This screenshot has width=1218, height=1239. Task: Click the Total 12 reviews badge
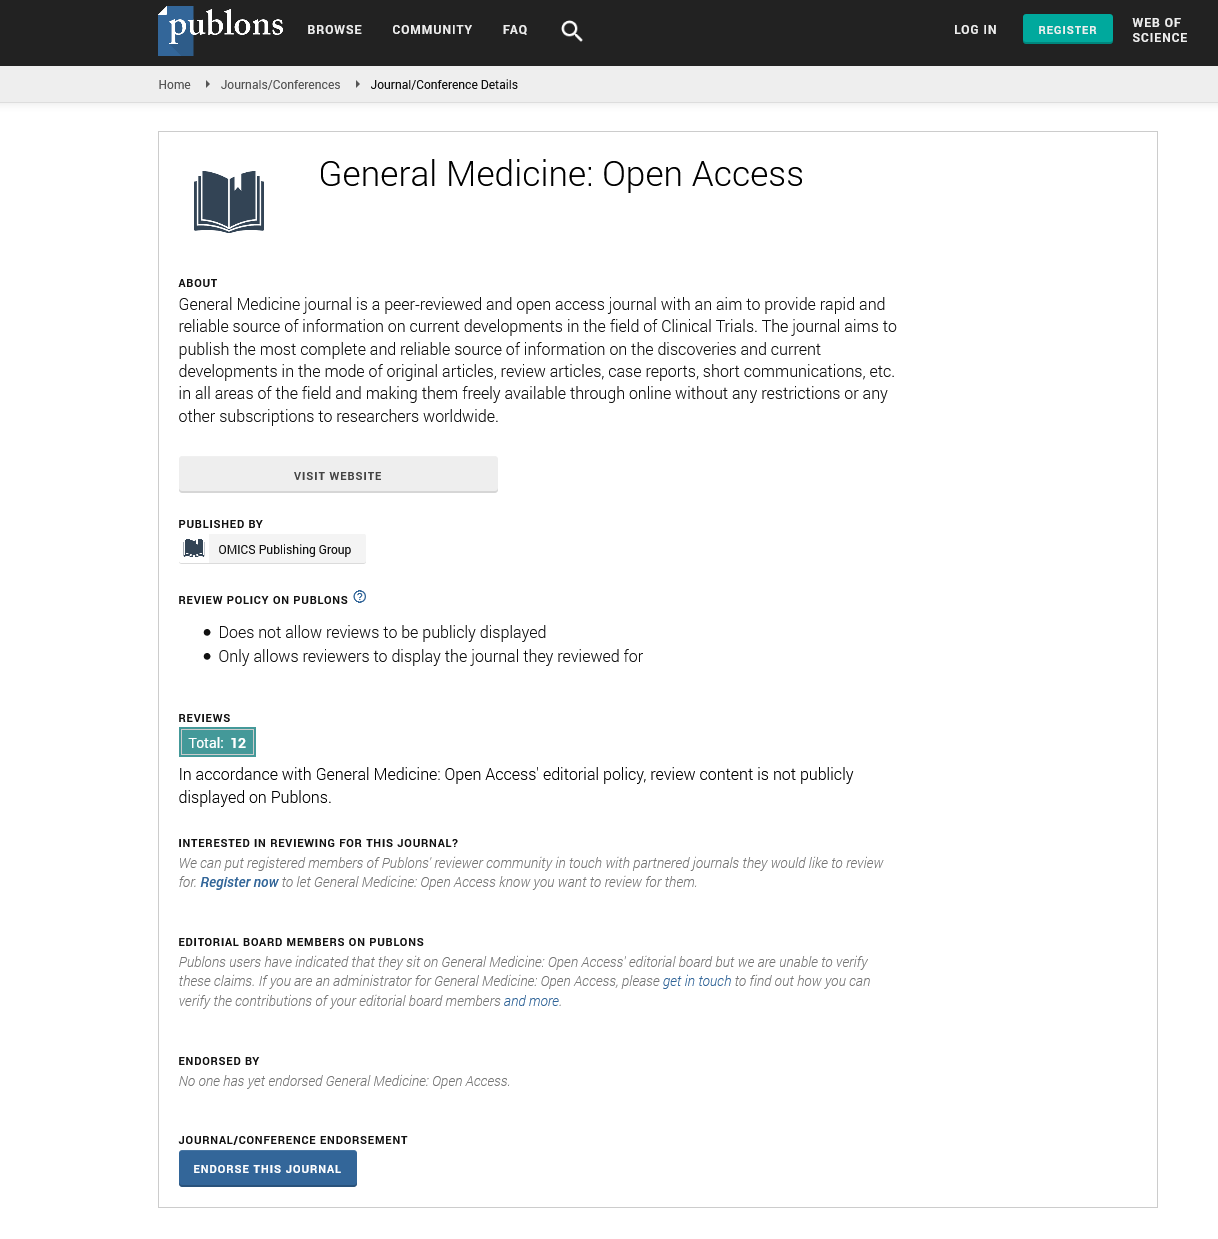point(217,743)
